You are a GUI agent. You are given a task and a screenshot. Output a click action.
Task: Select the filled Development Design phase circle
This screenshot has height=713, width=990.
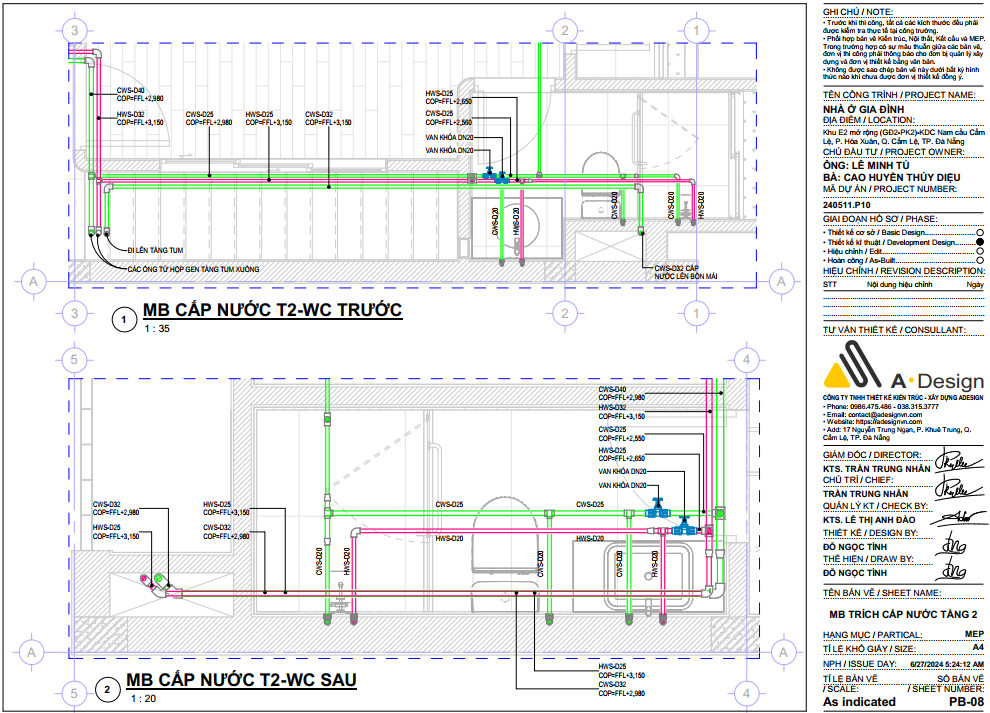978,242
